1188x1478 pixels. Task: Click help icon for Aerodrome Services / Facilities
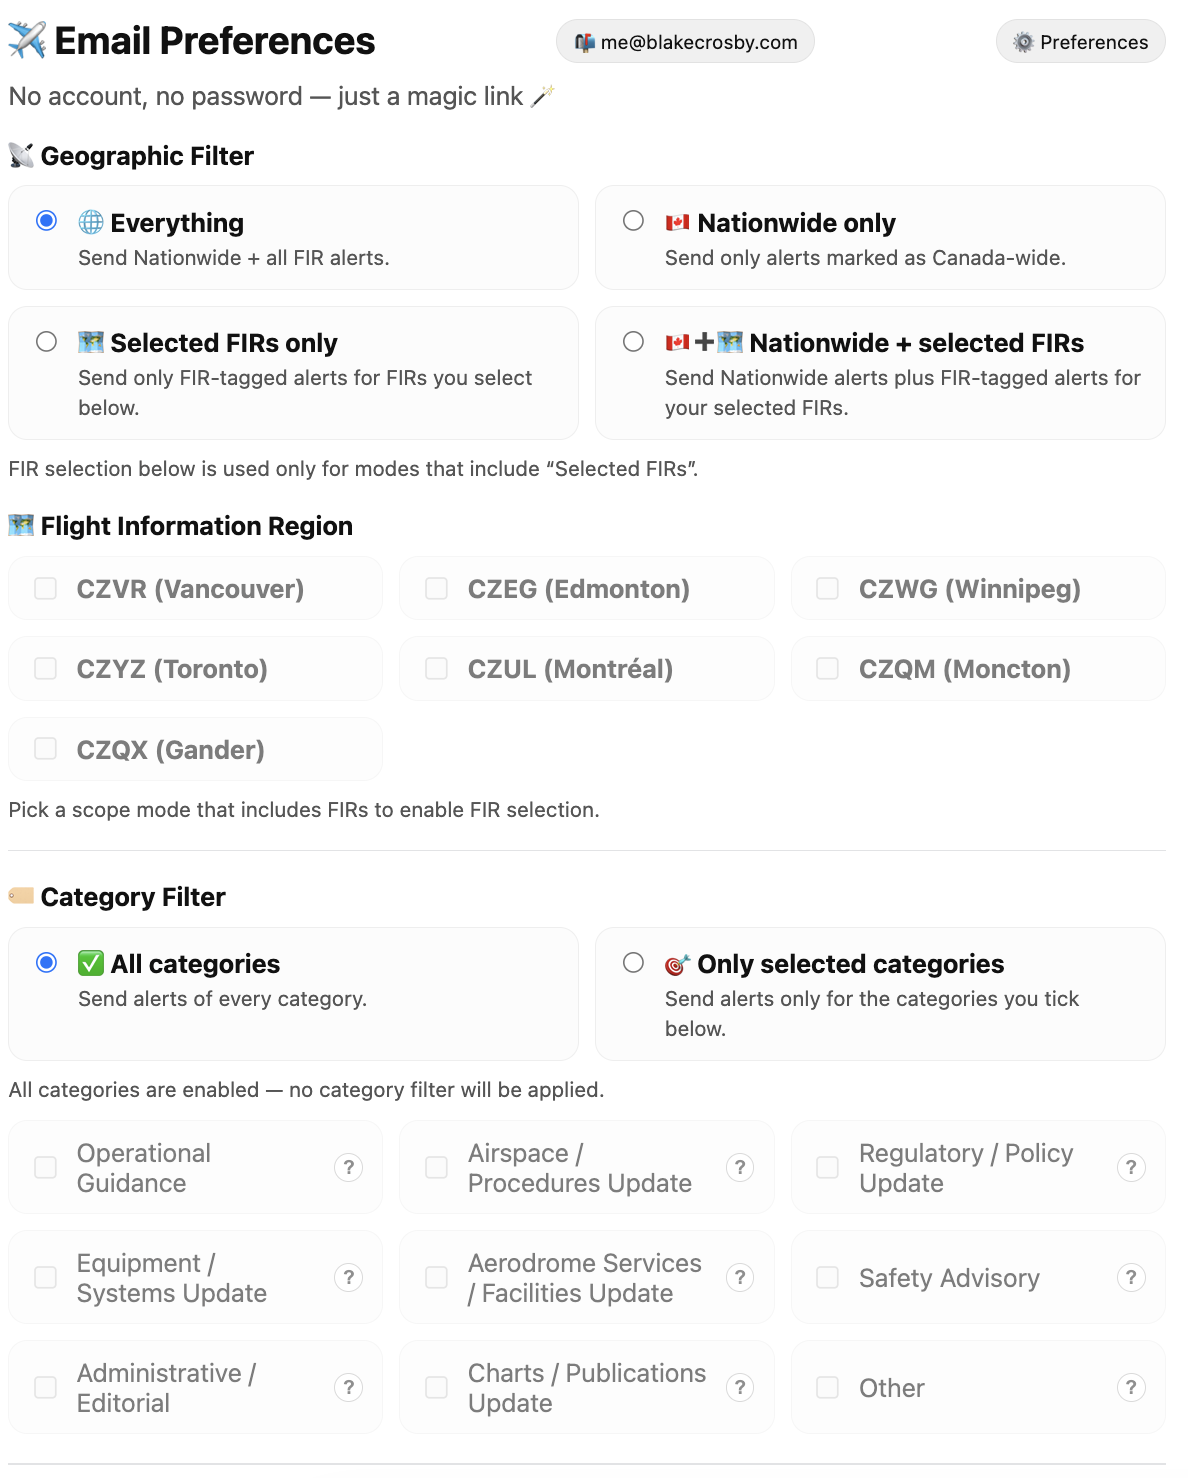[740, 1277]
